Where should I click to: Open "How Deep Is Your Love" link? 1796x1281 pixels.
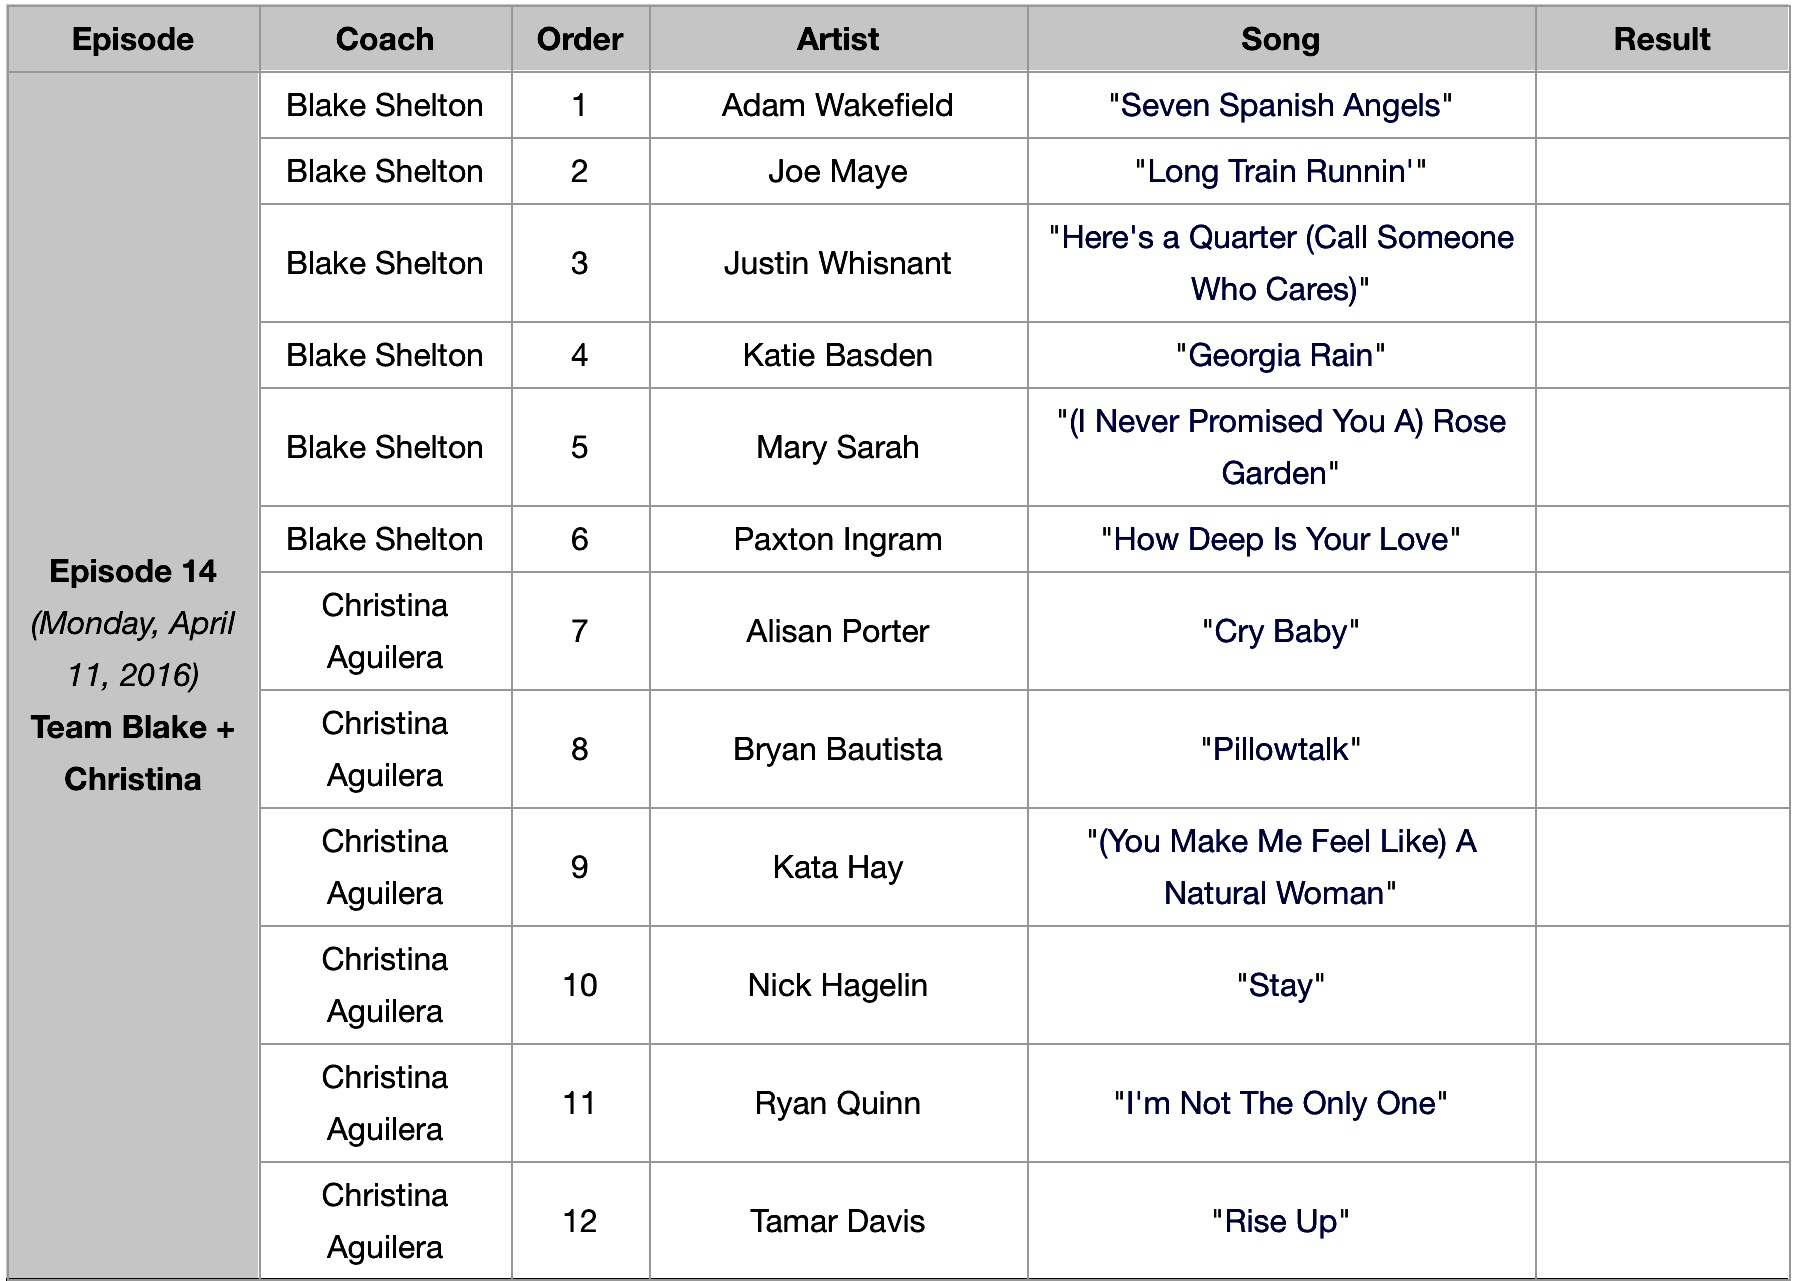coord(1280,539)
